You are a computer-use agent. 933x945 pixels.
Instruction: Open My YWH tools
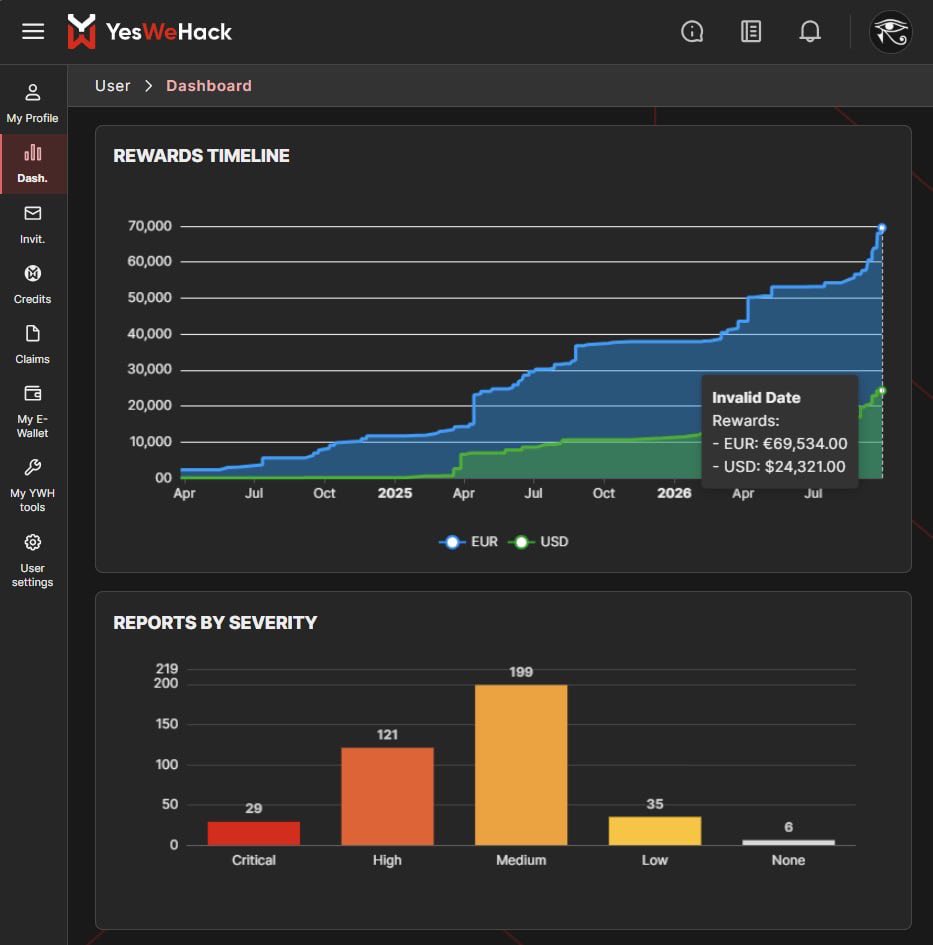tap(33, 486)
